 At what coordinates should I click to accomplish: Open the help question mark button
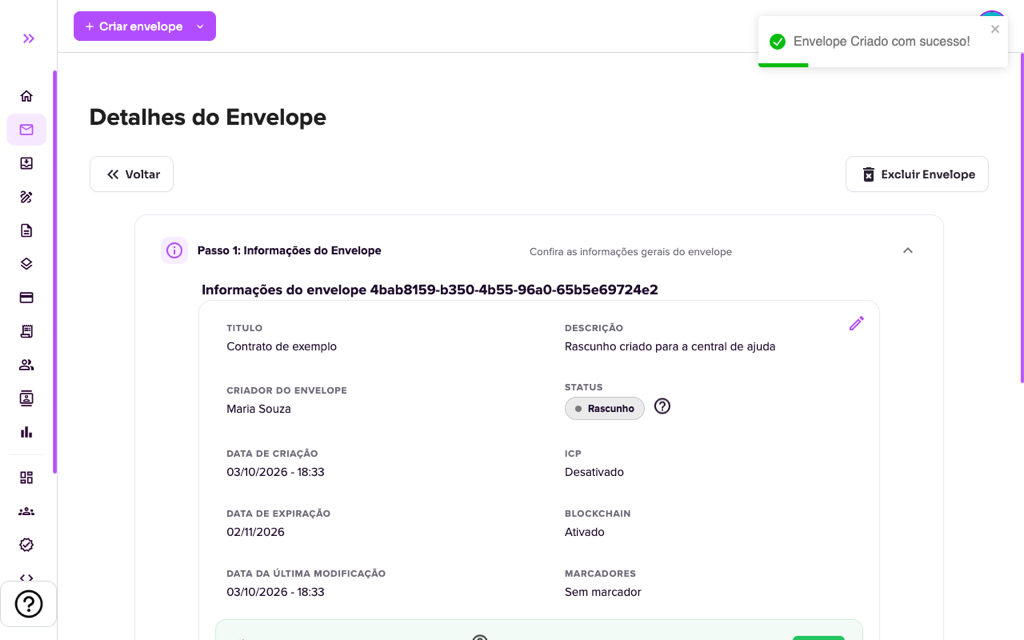click(x=29, y=604)
